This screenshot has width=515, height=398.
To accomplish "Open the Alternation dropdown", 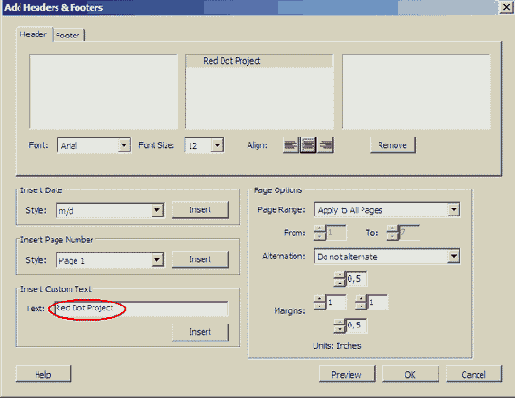I will (387, 257).
